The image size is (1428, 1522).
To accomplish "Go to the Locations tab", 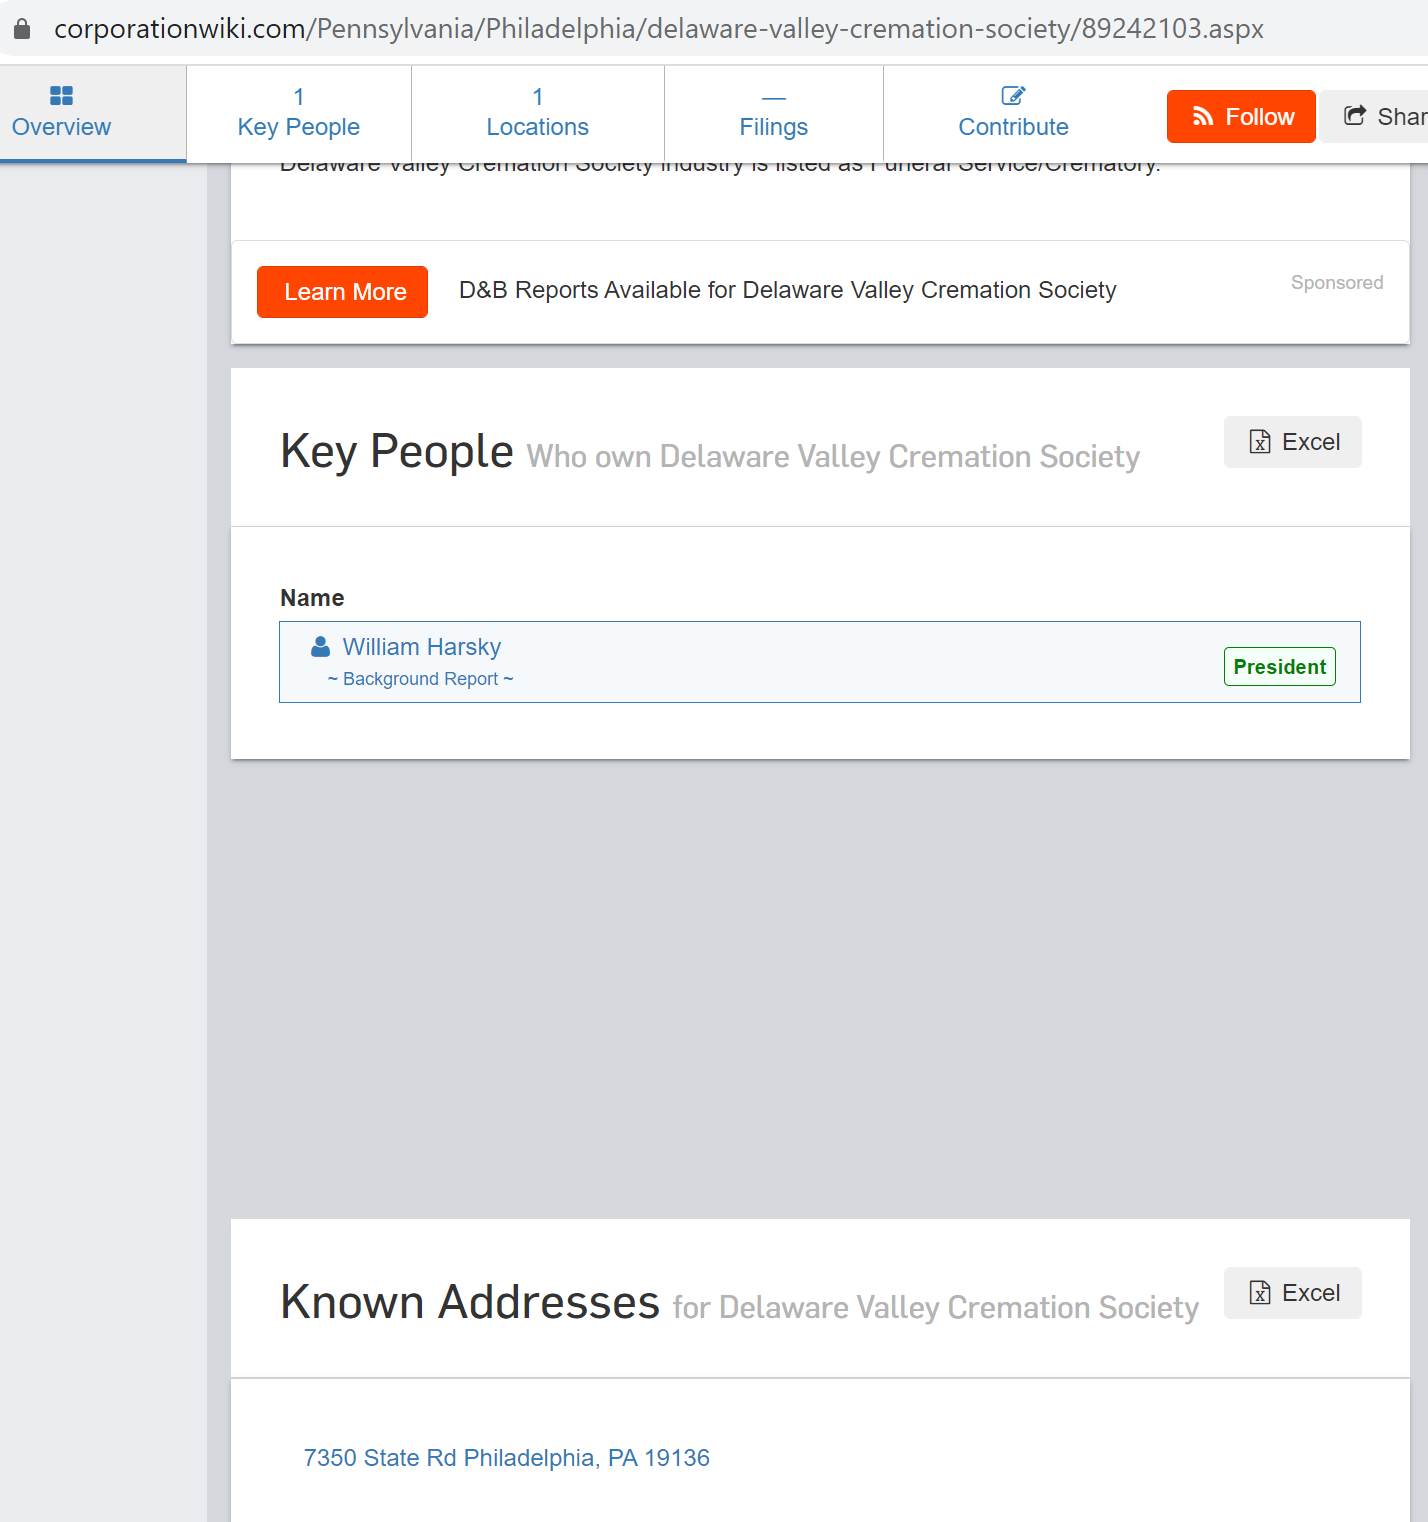I will [x=538, y=113].
